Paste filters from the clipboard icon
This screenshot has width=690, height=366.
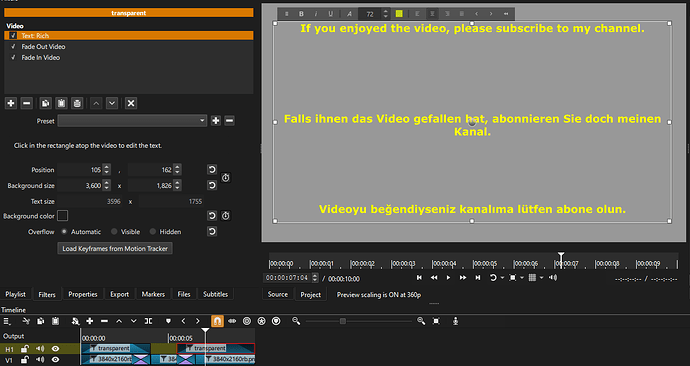point(61,103)
